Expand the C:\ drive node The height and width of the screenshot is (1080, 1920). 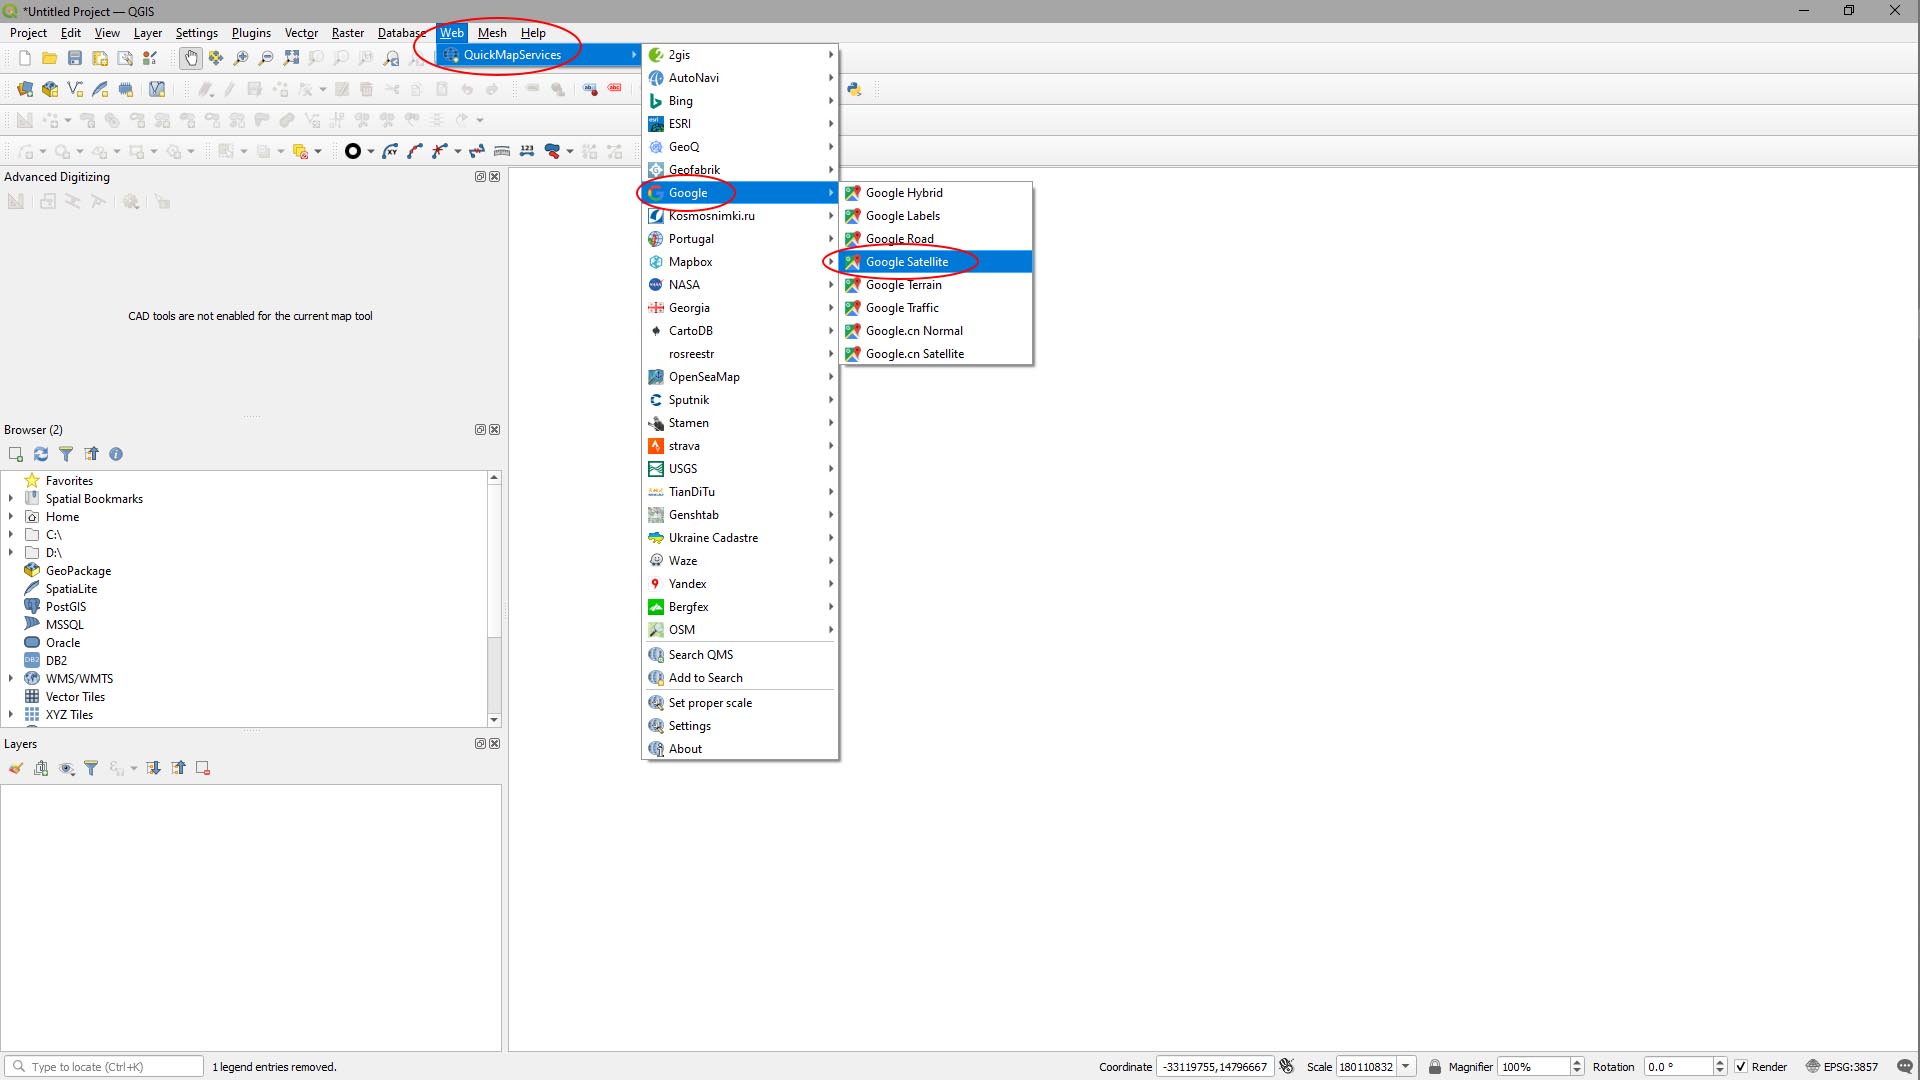pos(11,534)
